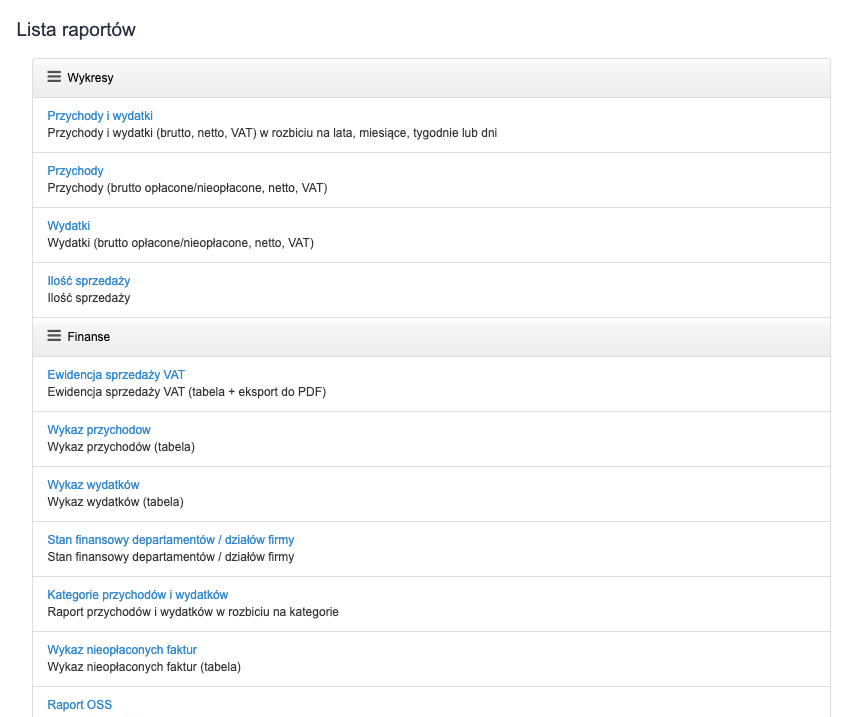Image resolution: width=853 pixels, height=717 pixels.
Task: Open Stan finansowy departamentów link
Action: tap(170, 540)
